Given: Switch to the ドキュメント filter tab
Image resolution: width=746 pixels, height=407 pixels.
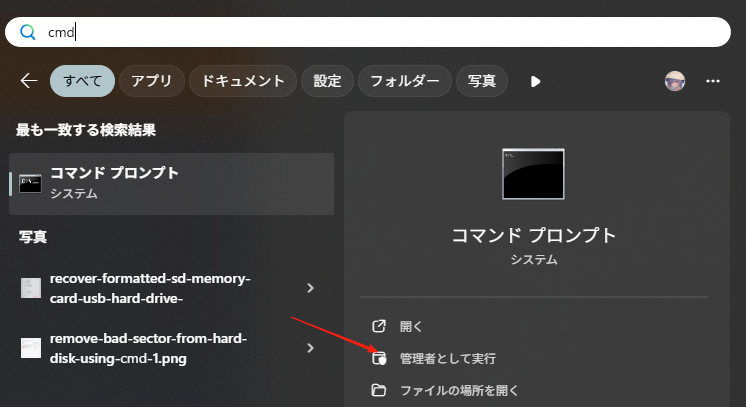Looking at the screenshot, I should (x=243, y=81).
